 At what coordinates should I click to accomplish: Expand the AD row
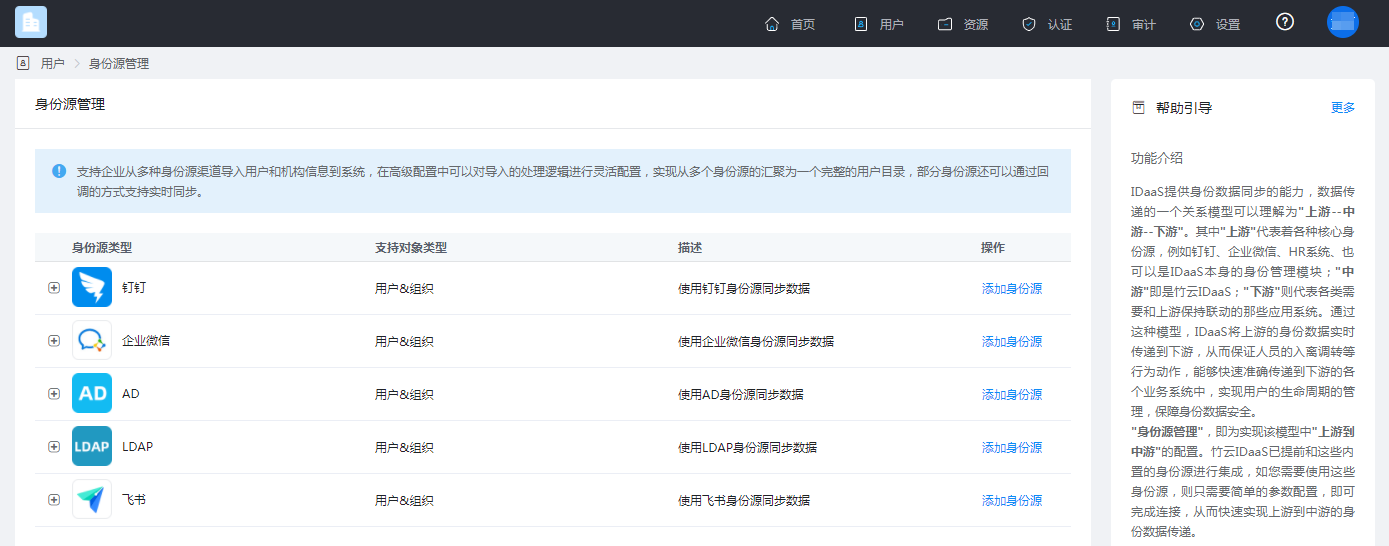(54, 394)
